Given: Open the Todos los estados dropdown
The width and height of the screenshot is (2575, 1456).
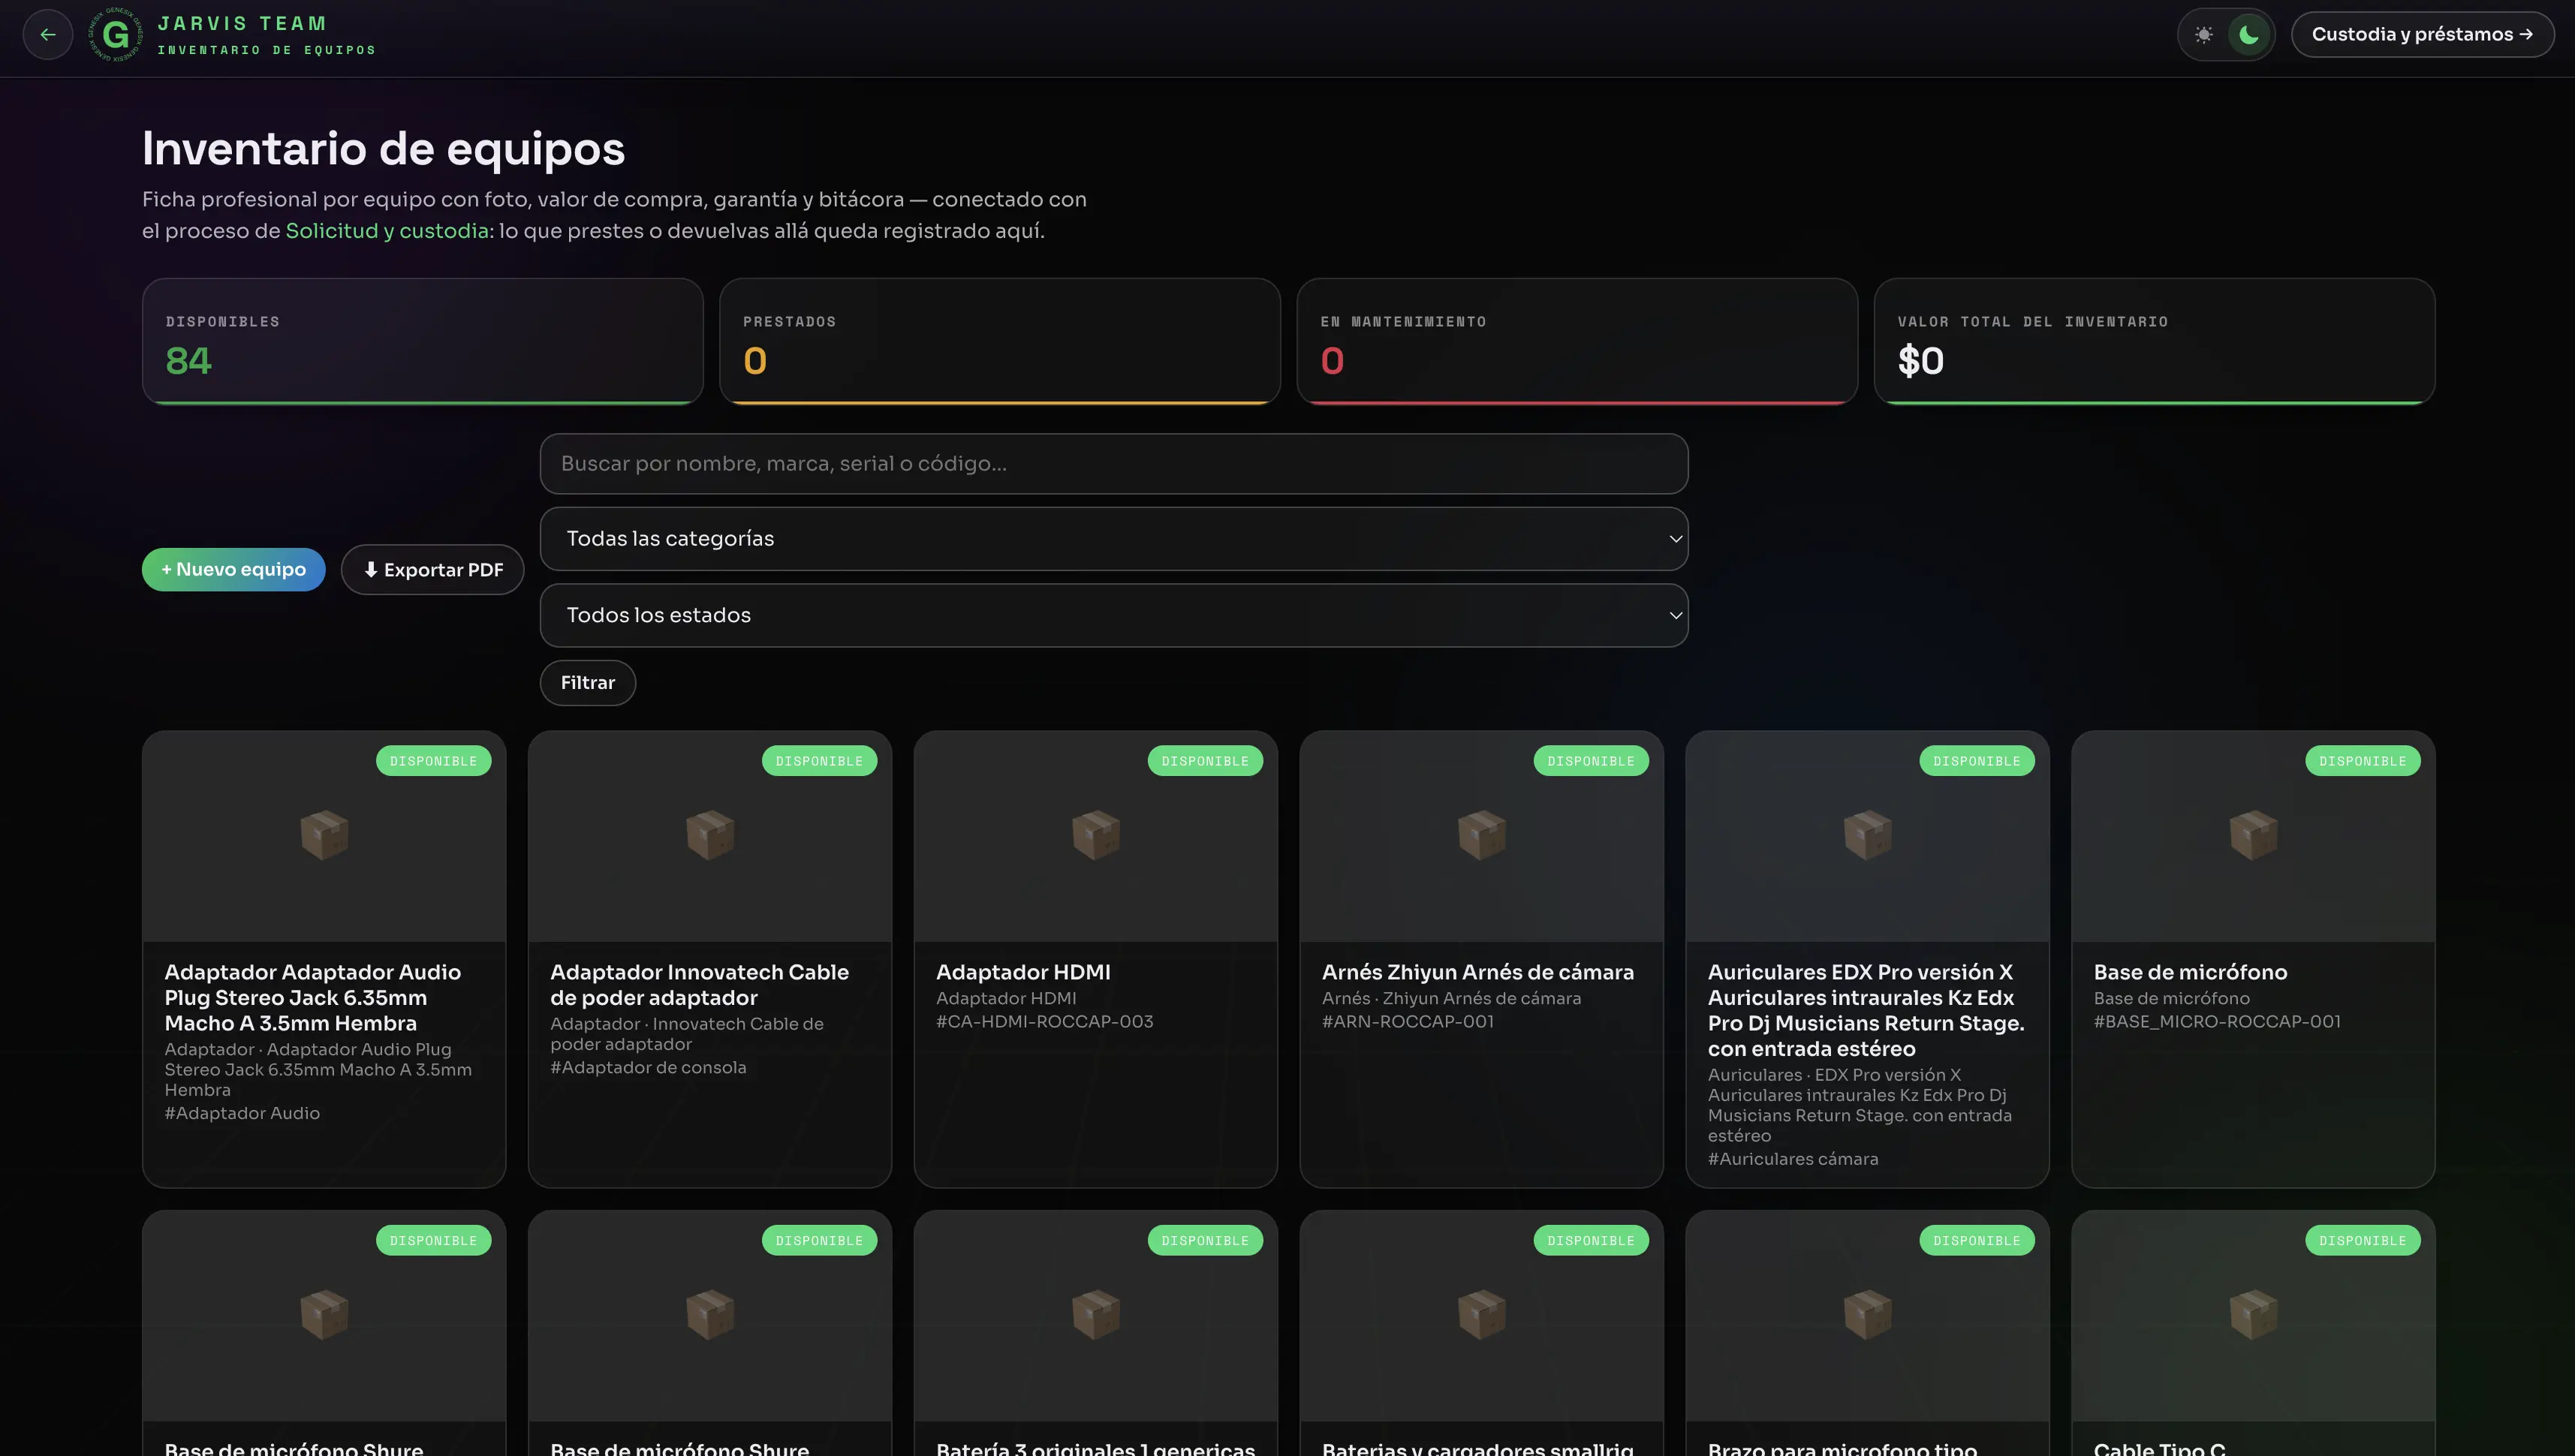Looking at the screenshot, I should (x=1114, y=615).
